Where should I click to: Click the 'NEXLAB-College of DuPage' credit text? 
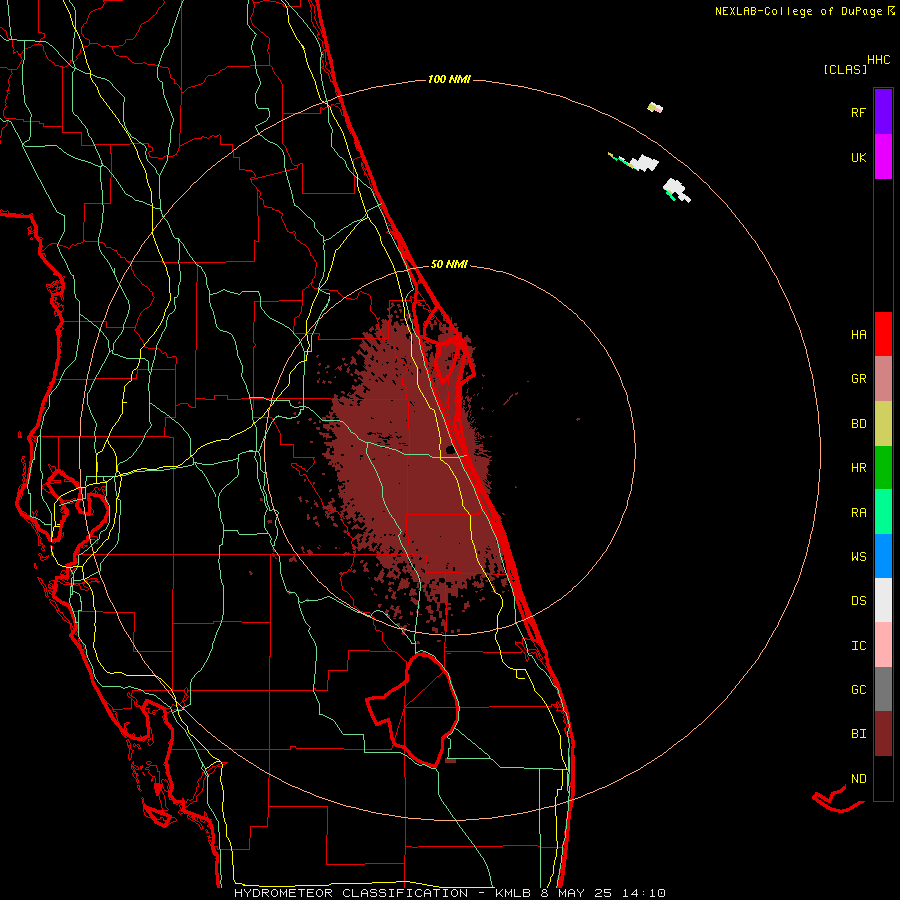798,11
